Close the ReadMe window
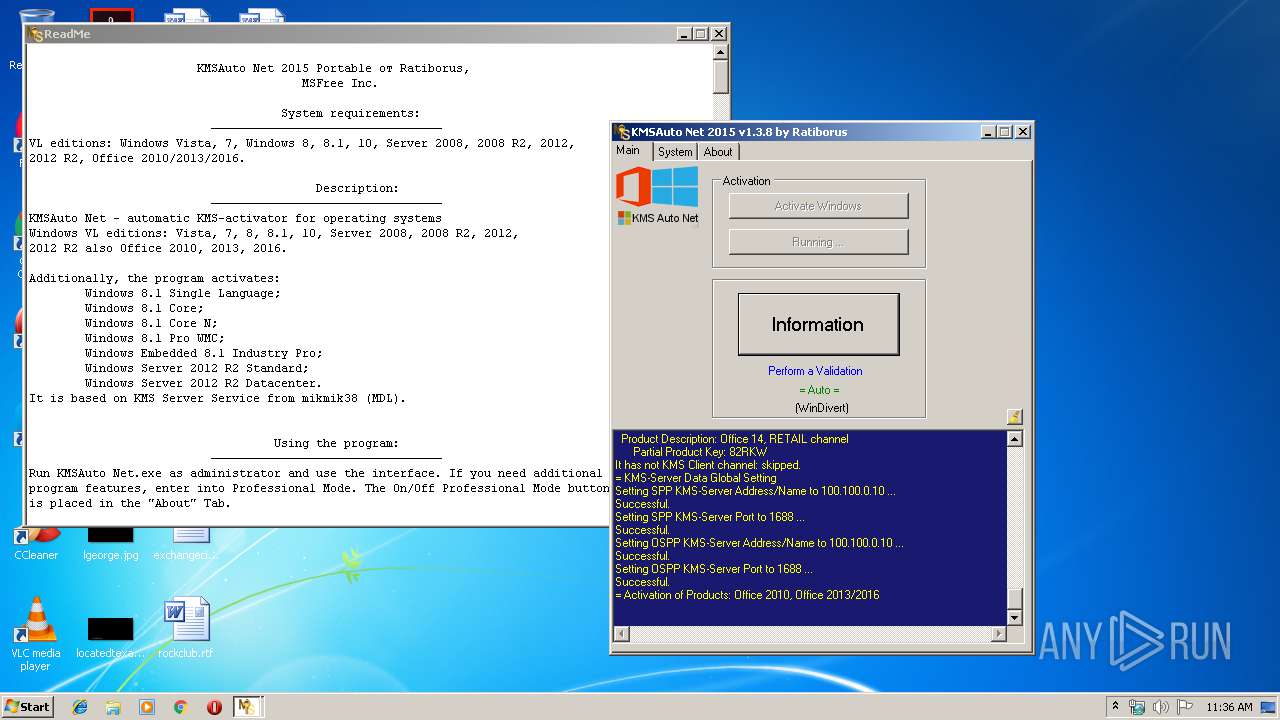Image resolution: width=1280 pixels, height=720 pixels. [x=718, y=34]
